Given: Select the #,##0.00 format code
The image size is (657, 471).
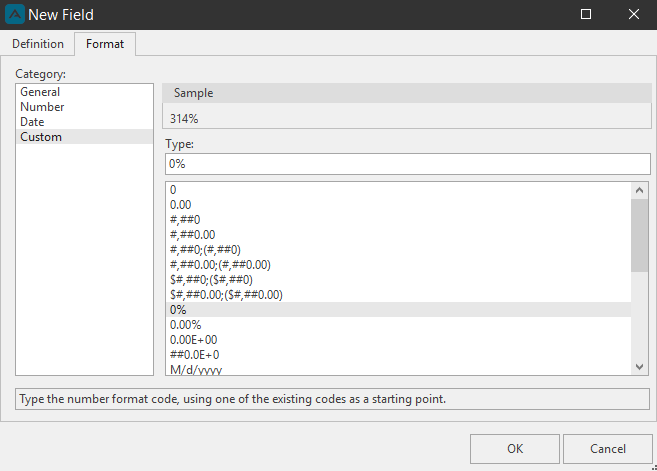Looking at the screenshot, I should pyautogui.click(x=398, y=235).
